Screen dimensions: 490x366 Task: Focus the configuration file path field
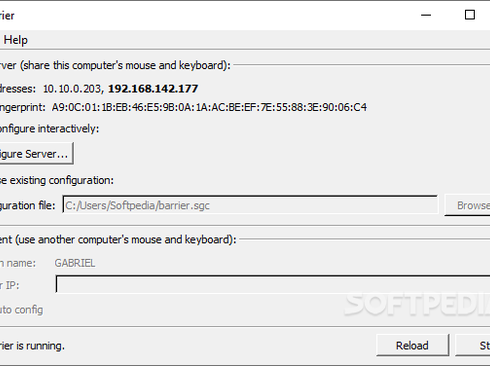coord(250,205)
